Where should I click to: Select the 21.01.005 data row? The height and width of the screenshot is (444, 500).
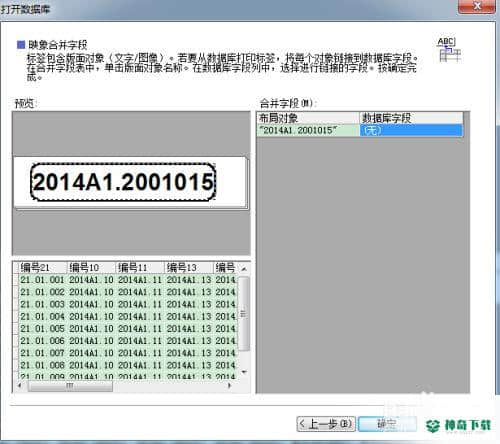127,328
